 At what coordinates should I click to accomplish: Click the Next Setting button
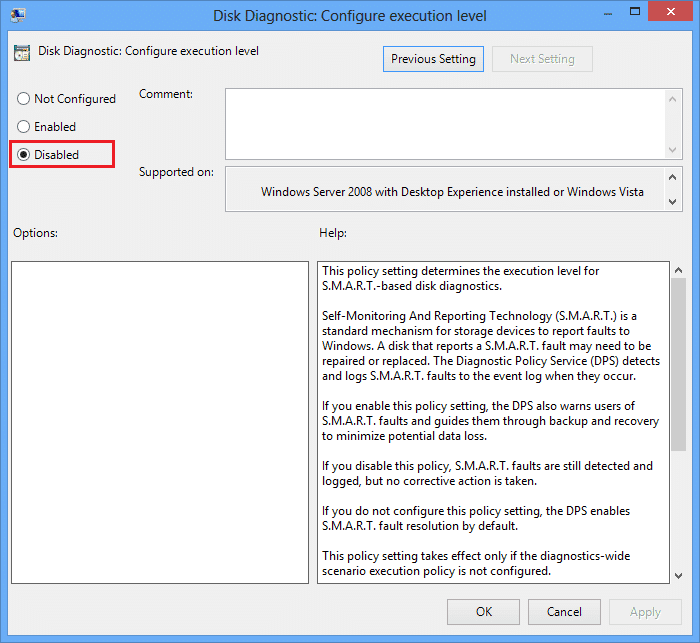pyautogui.click(x=542, y=59)
